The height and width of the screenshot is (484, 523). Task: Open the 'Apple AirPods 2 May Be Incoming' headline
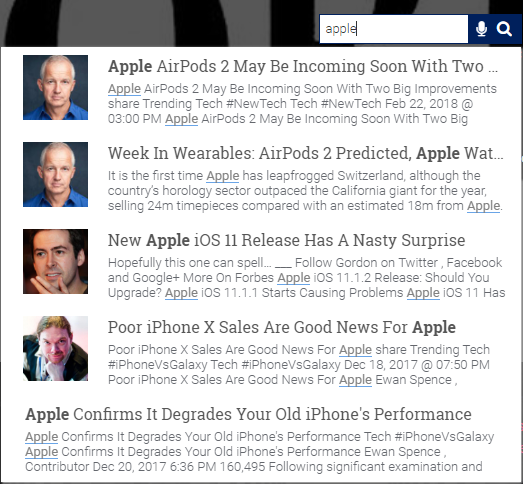tap(303, 66)
